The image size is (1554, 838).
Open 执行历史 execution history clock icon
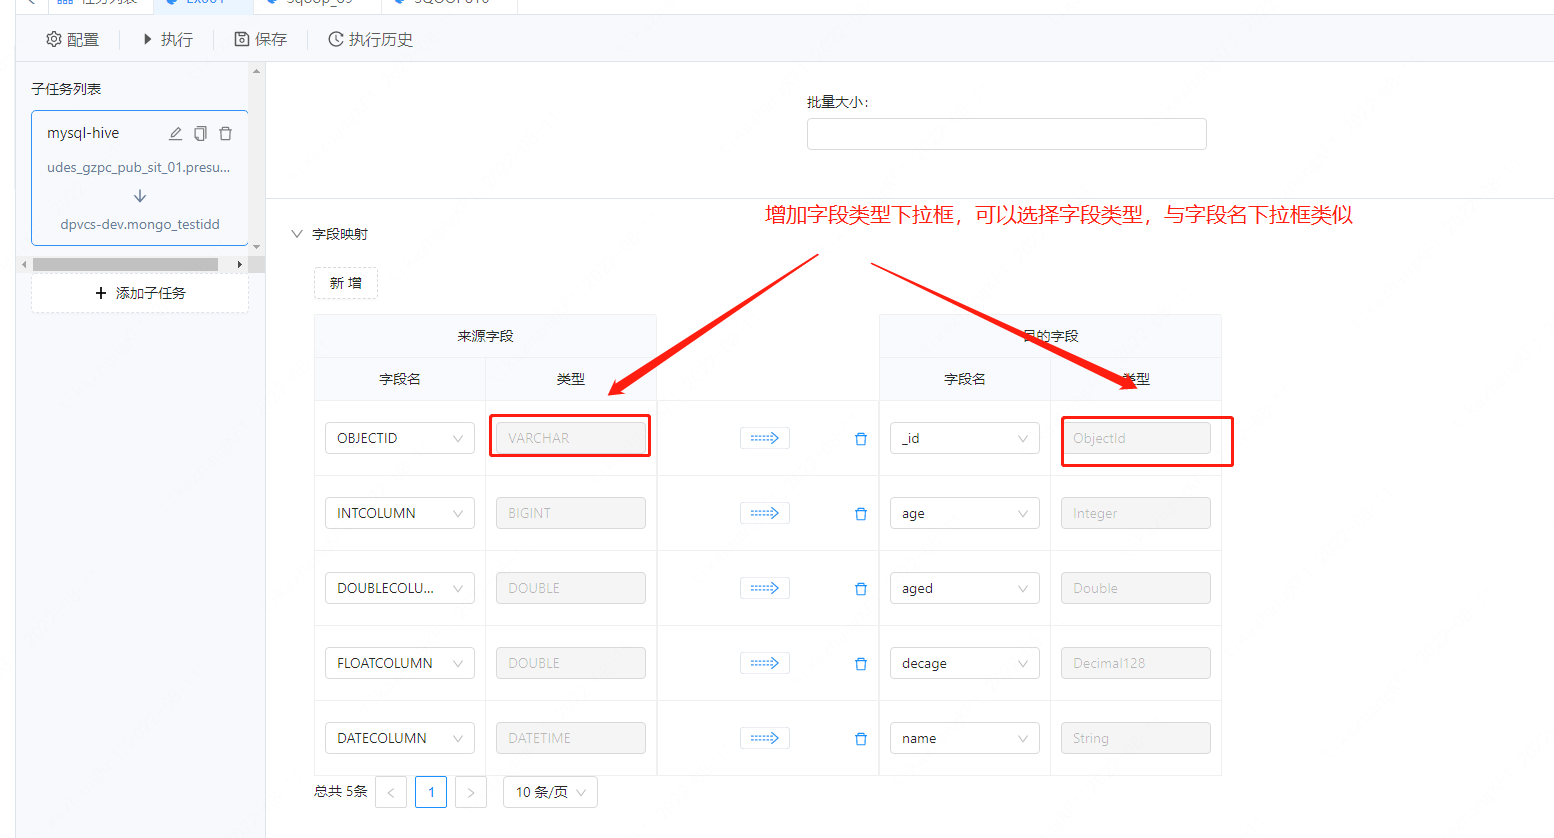point(334,39)
